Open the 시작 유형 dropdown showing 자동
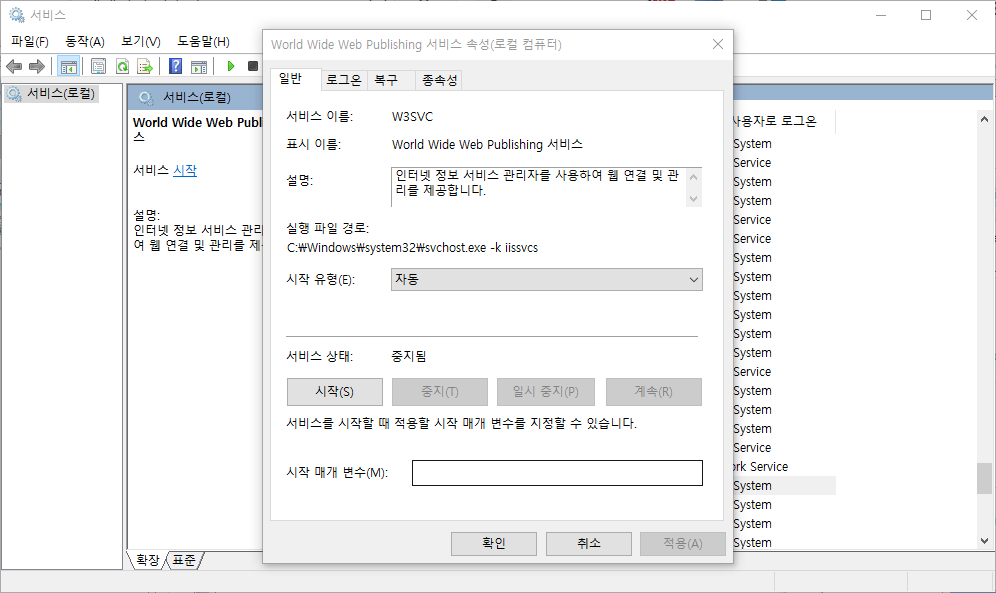996x593 pixels. tap(546, 279)
